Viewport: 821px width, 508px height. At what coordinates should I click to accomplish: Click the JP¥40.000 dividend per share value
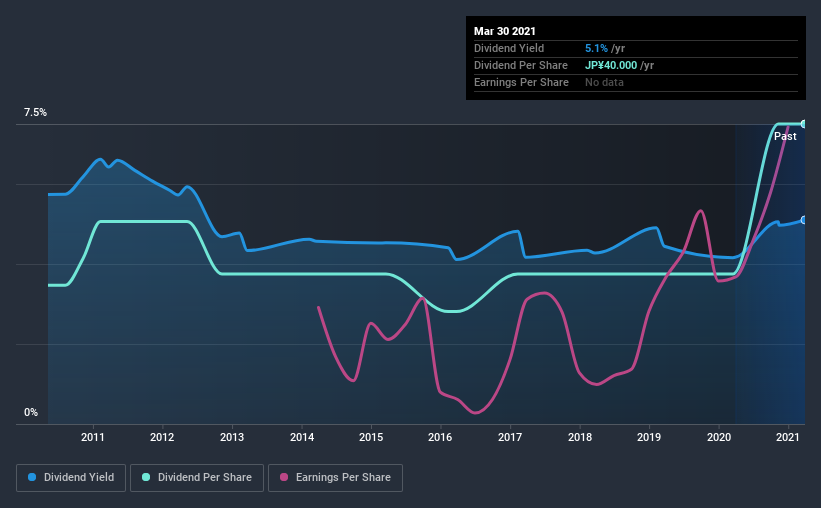click(x=611, y=65)
